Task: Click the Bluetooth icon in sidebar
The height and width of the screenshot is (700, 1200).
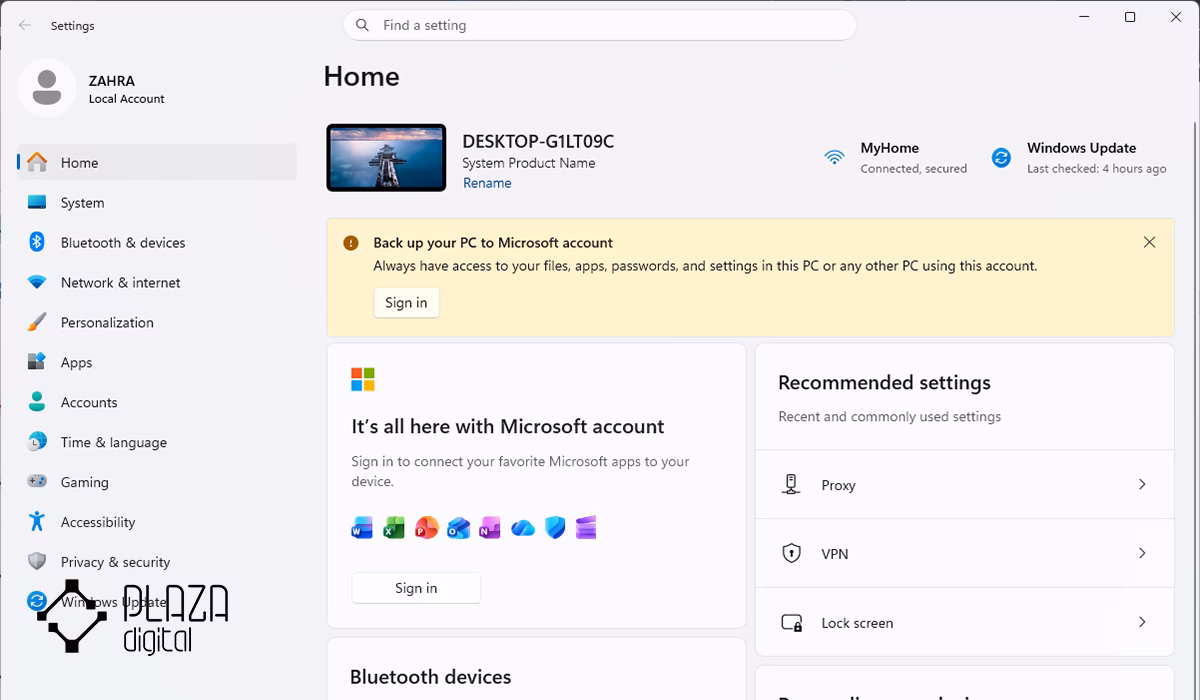Action: (37, 242)
